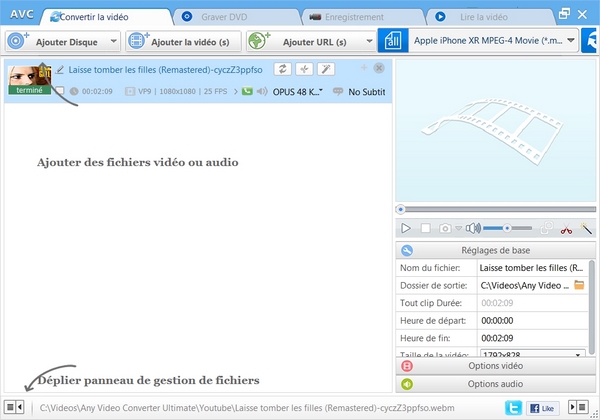Screen dimensions: 600x420
Task: Expand the Options vidéo section
Action: (x=496, y=366)
